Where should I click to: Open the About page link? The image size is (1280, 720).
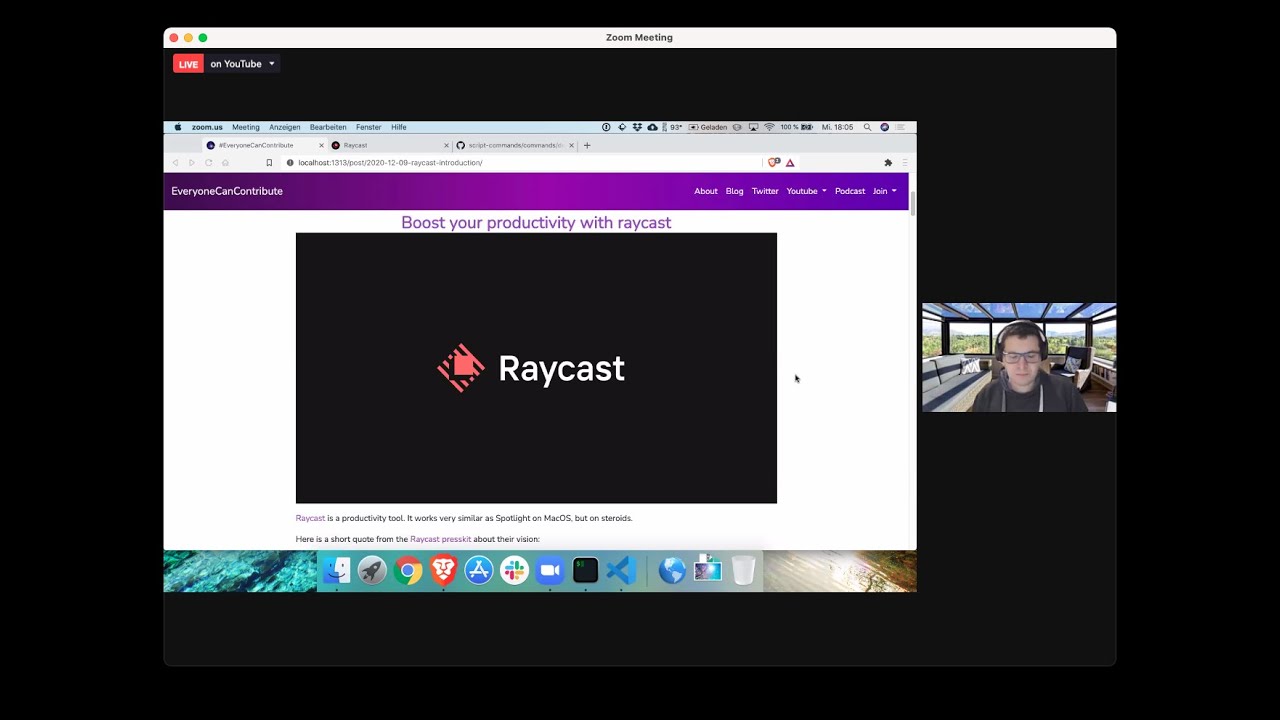point(706,191)
